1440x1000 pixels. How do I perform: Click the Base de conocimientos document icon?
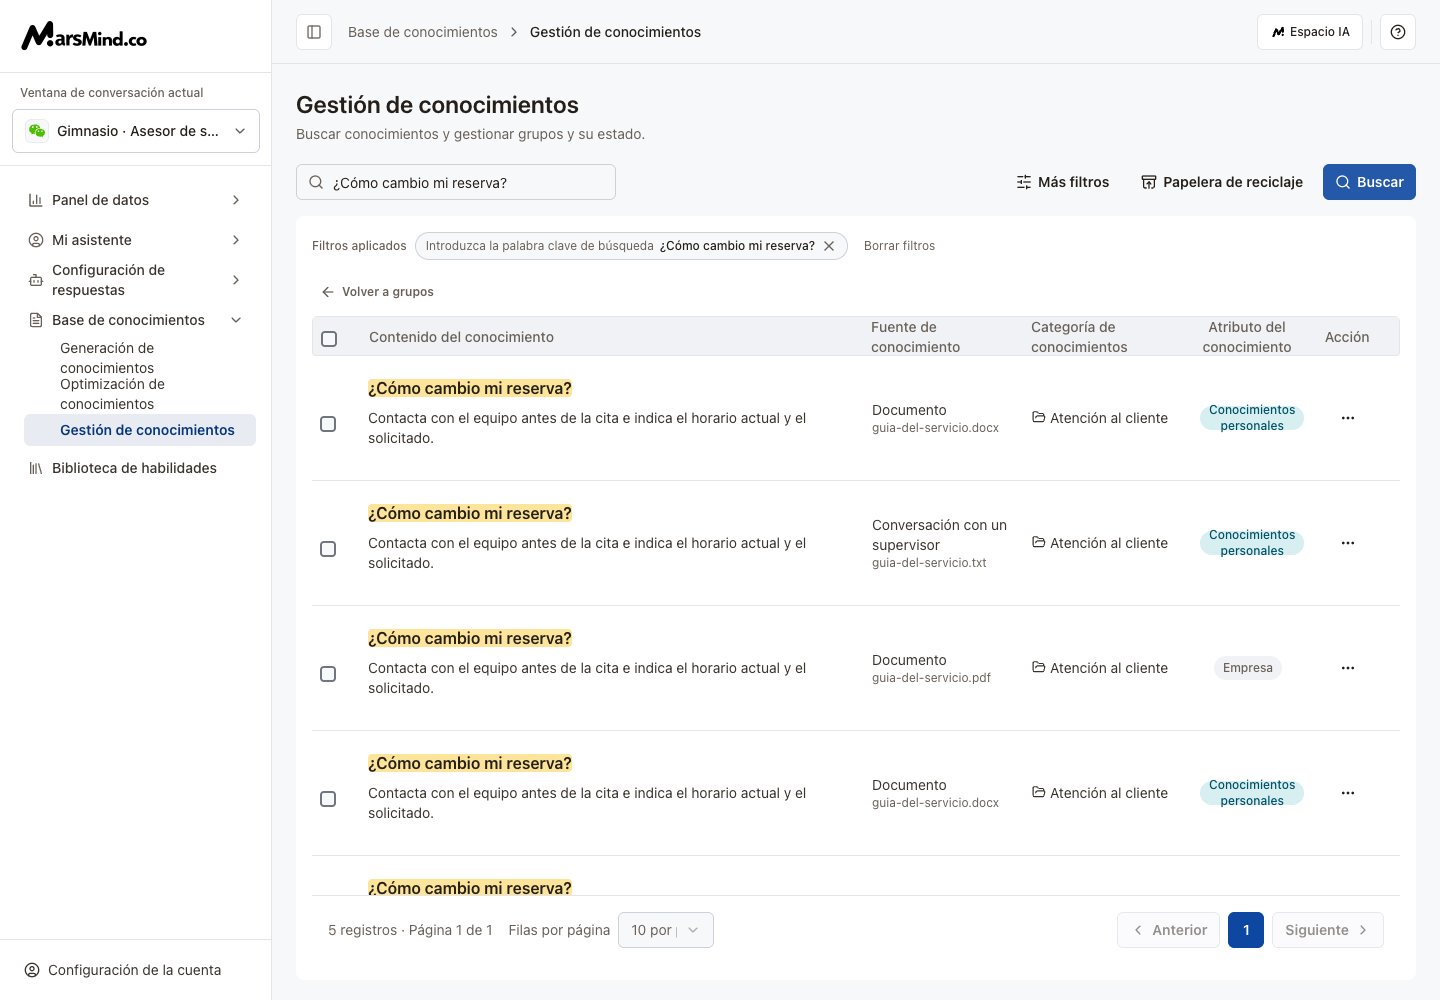point(36,320)
